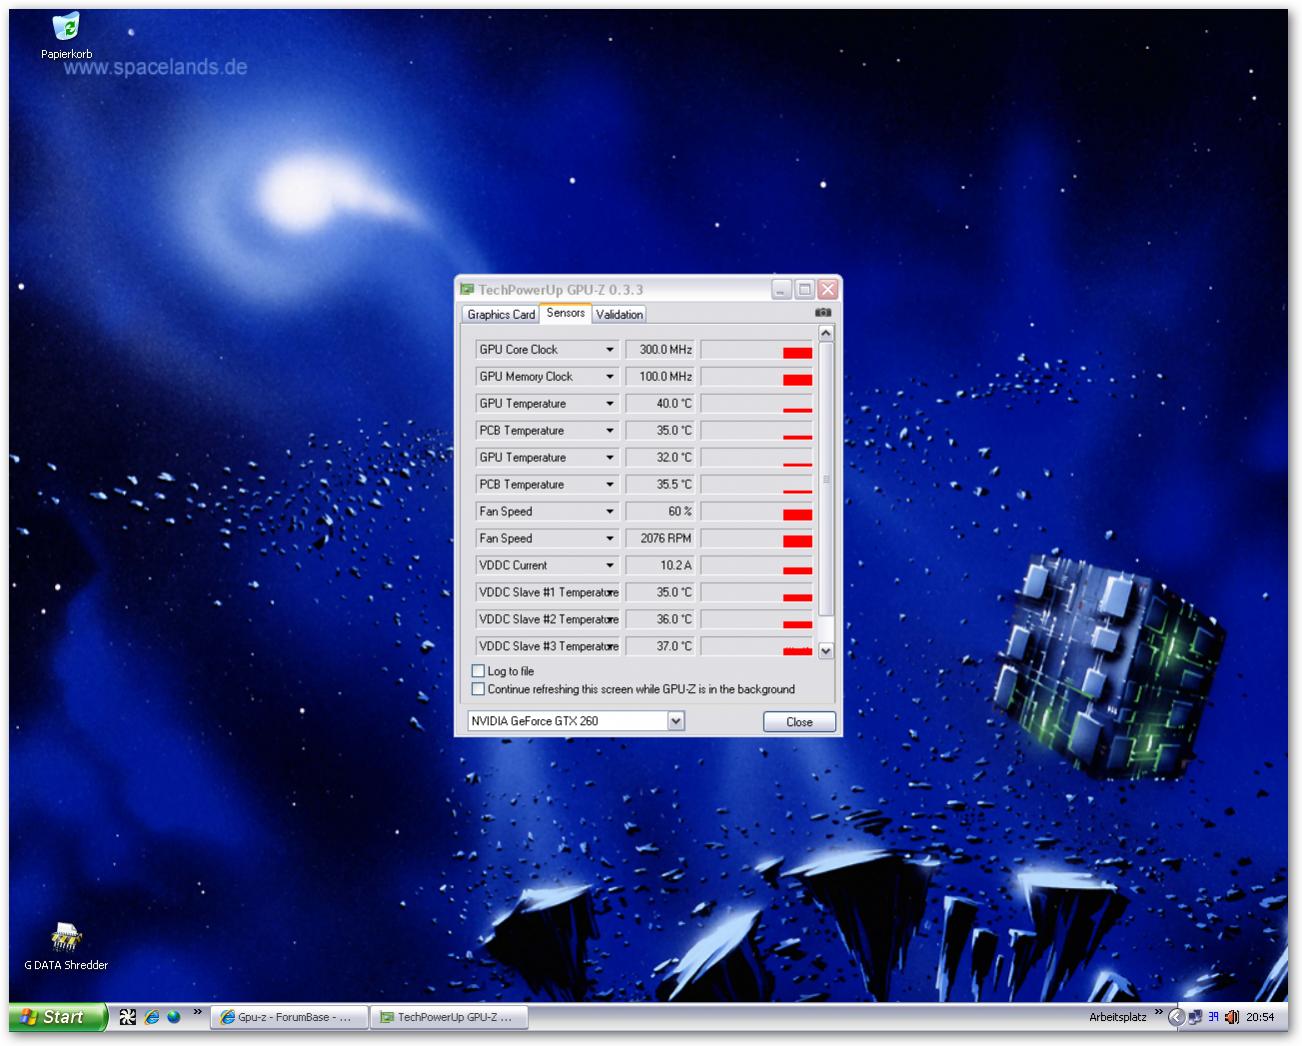
Task: Expand the quick launch chevron beside the globe icon
Action: point(197,1012)
